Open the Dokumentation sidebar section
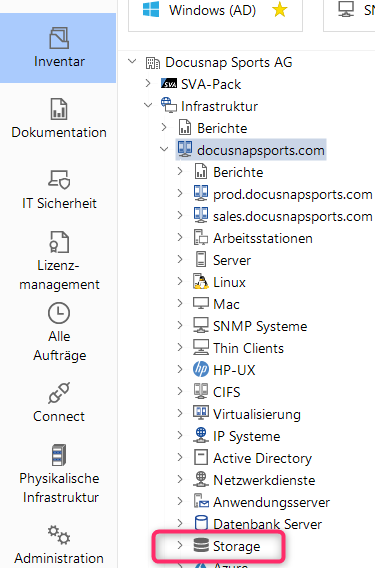Screen dimensions: 375x568 click(x=59, y=118)
